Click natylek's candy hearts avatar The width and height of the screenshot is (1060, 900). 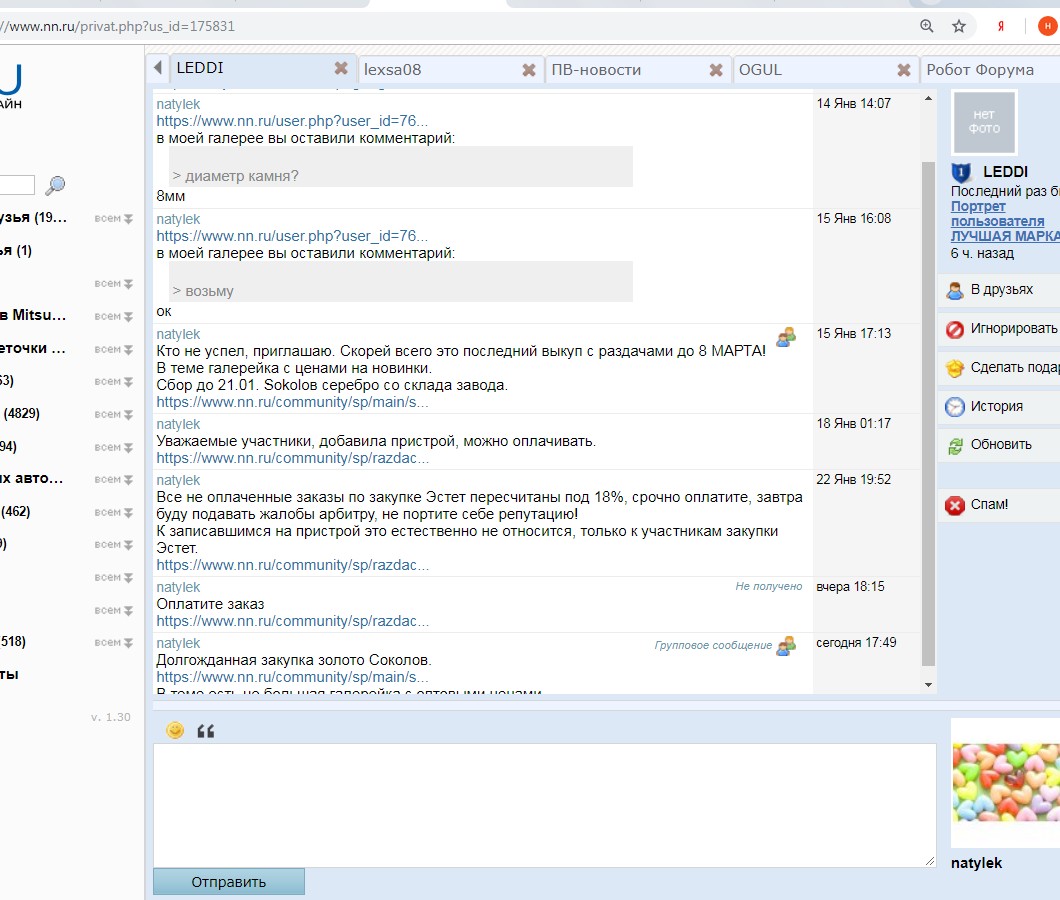click(1005, 782)
